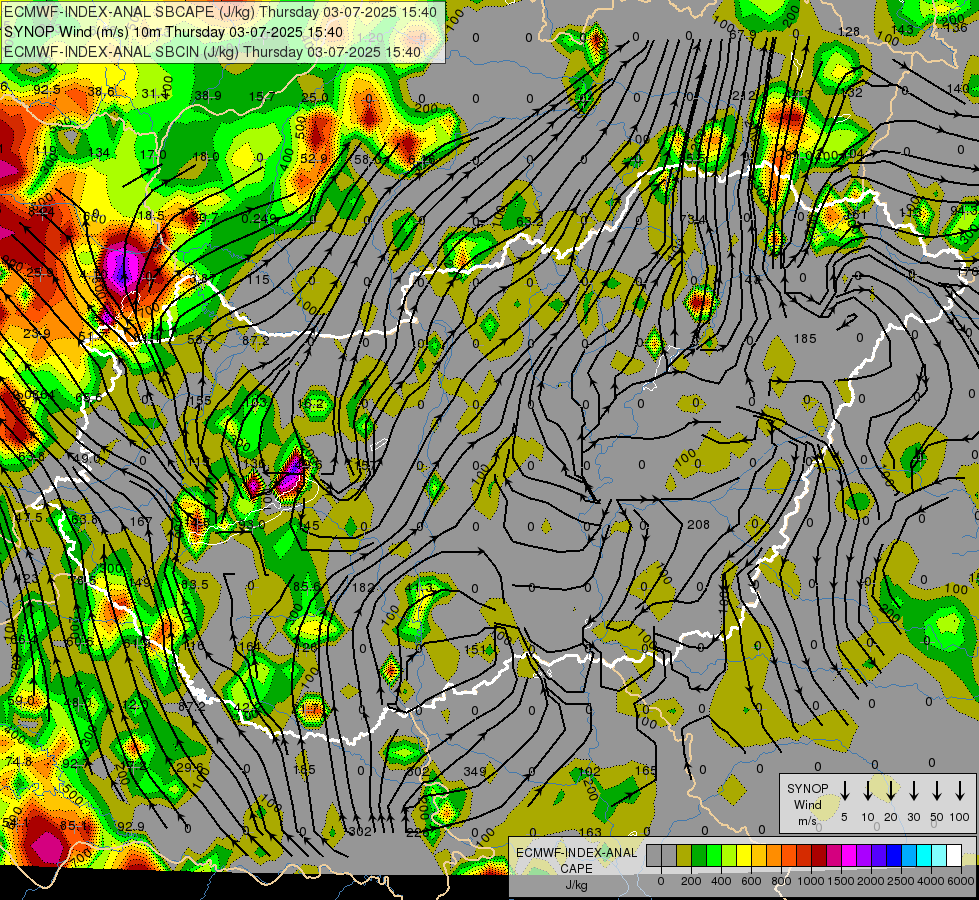Screen dimensions: 979x900
Task: Click the 30 m/s wind arrow in legend
Action: tap(913, 791)
